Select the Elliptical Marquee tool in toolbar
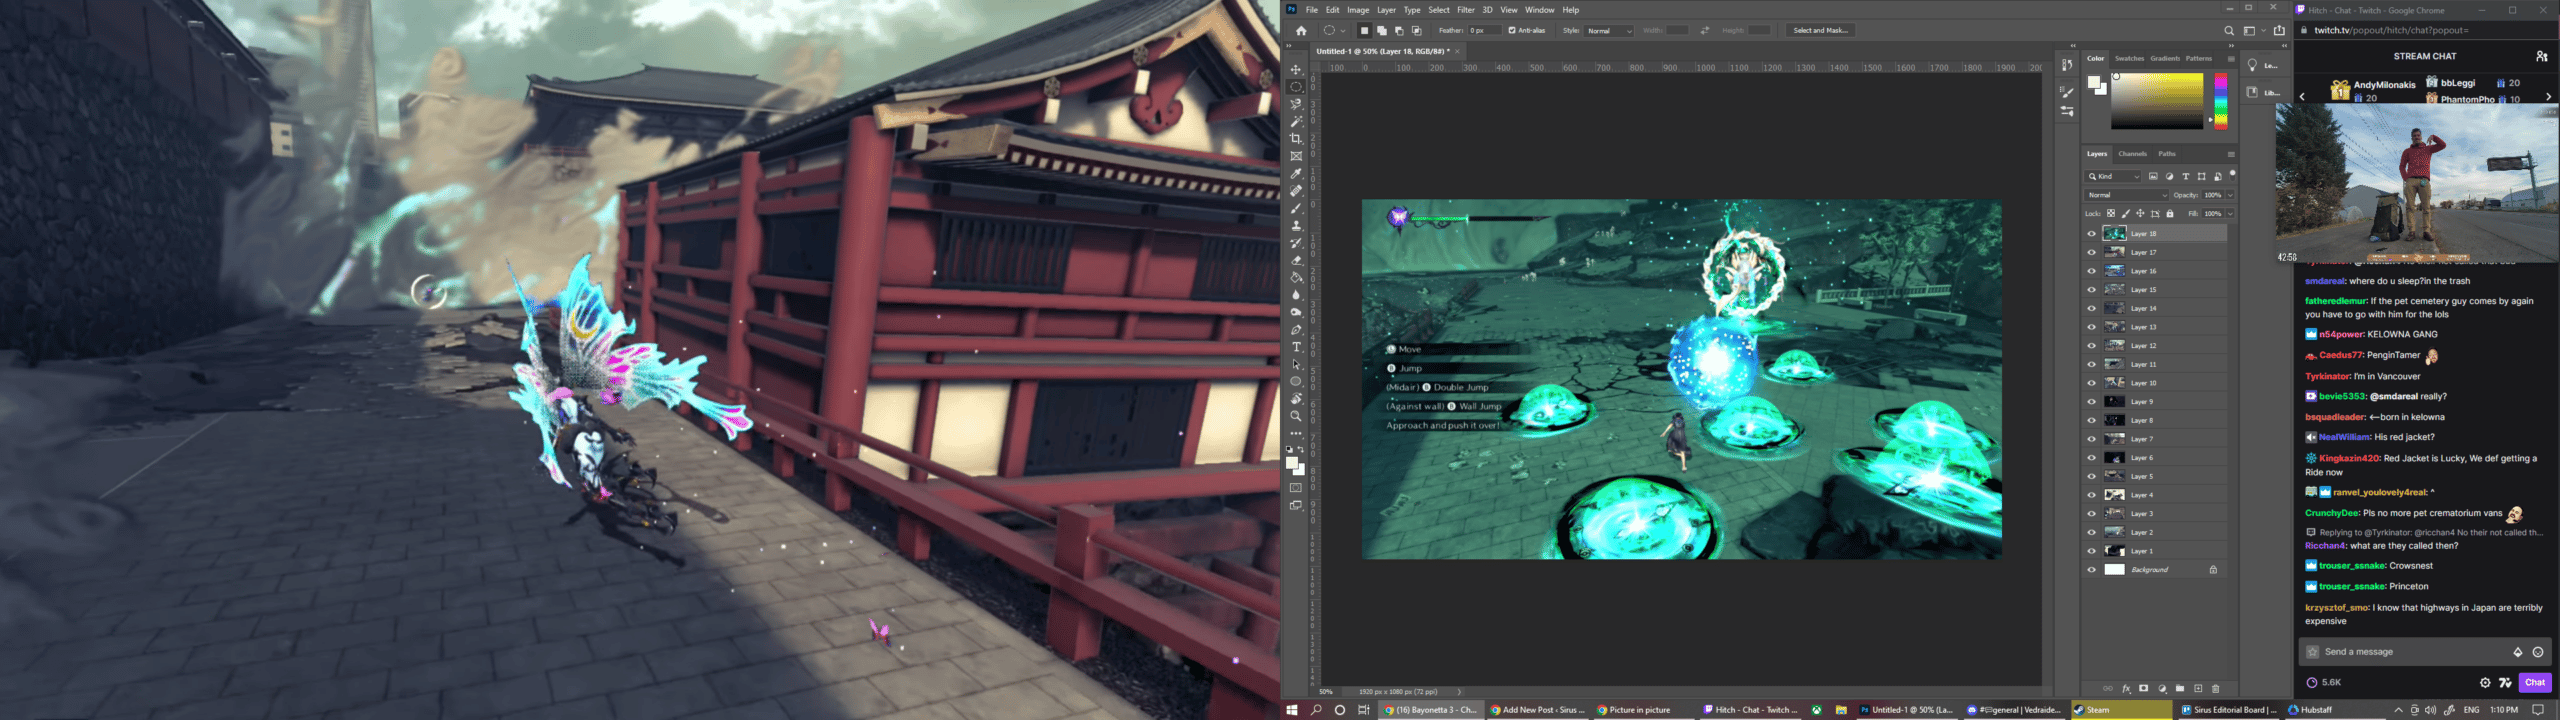This screenshot has height=720, width=2560. (1296, 87)
